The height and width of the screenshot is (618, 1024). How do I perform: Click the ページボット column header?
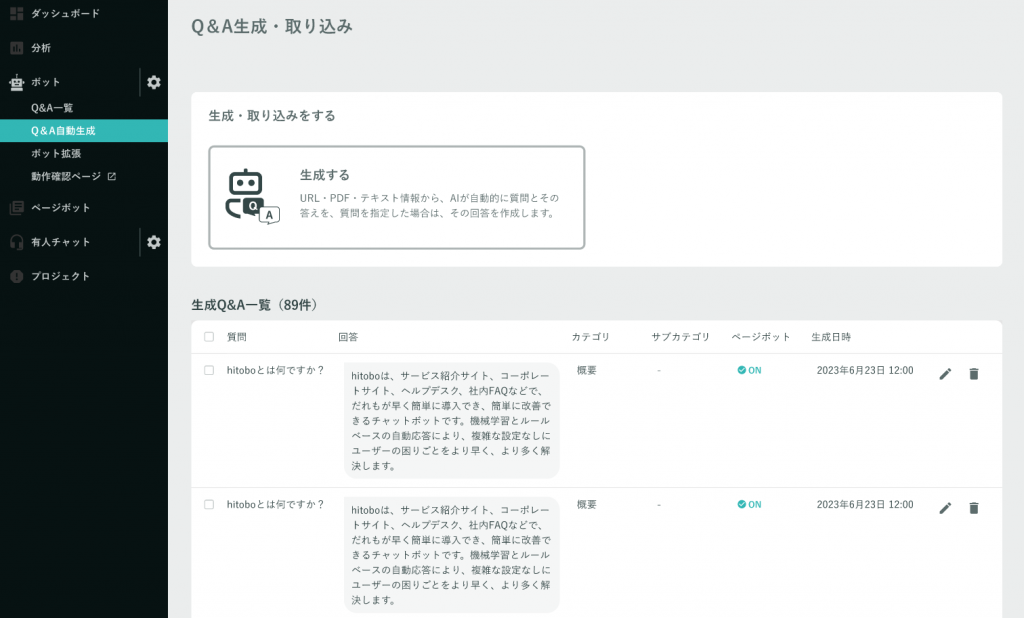pyautogui.click(x=761, y=337)
